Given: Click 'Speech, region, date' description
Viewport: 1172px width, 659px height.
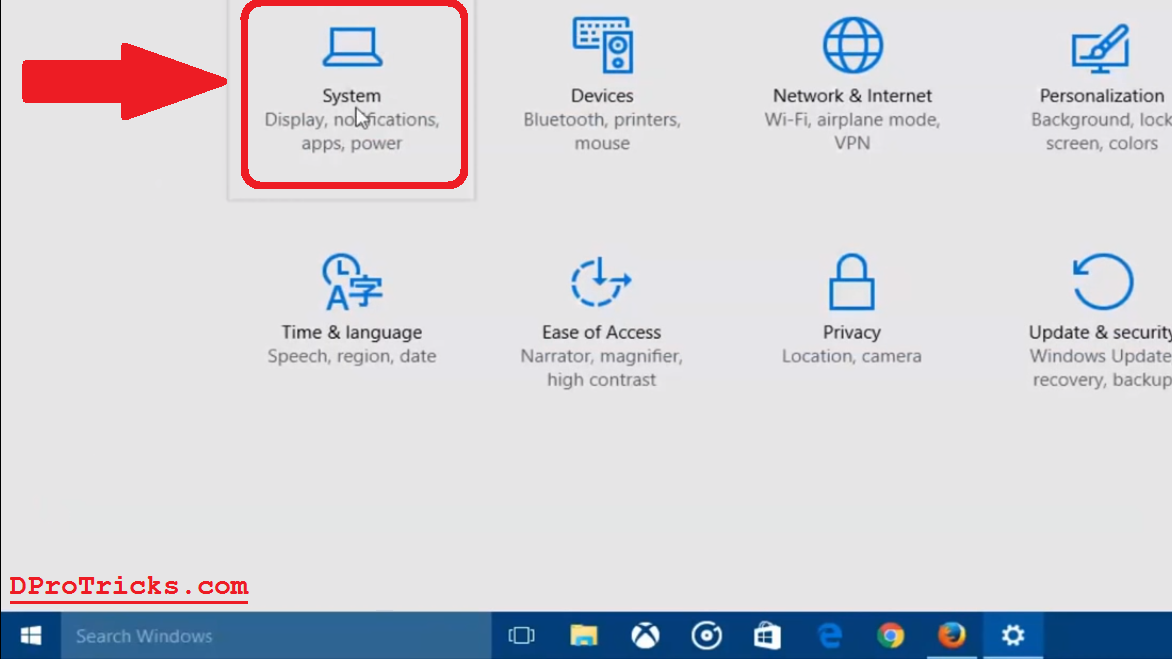Looking at the screenshot, I should 351,356.
